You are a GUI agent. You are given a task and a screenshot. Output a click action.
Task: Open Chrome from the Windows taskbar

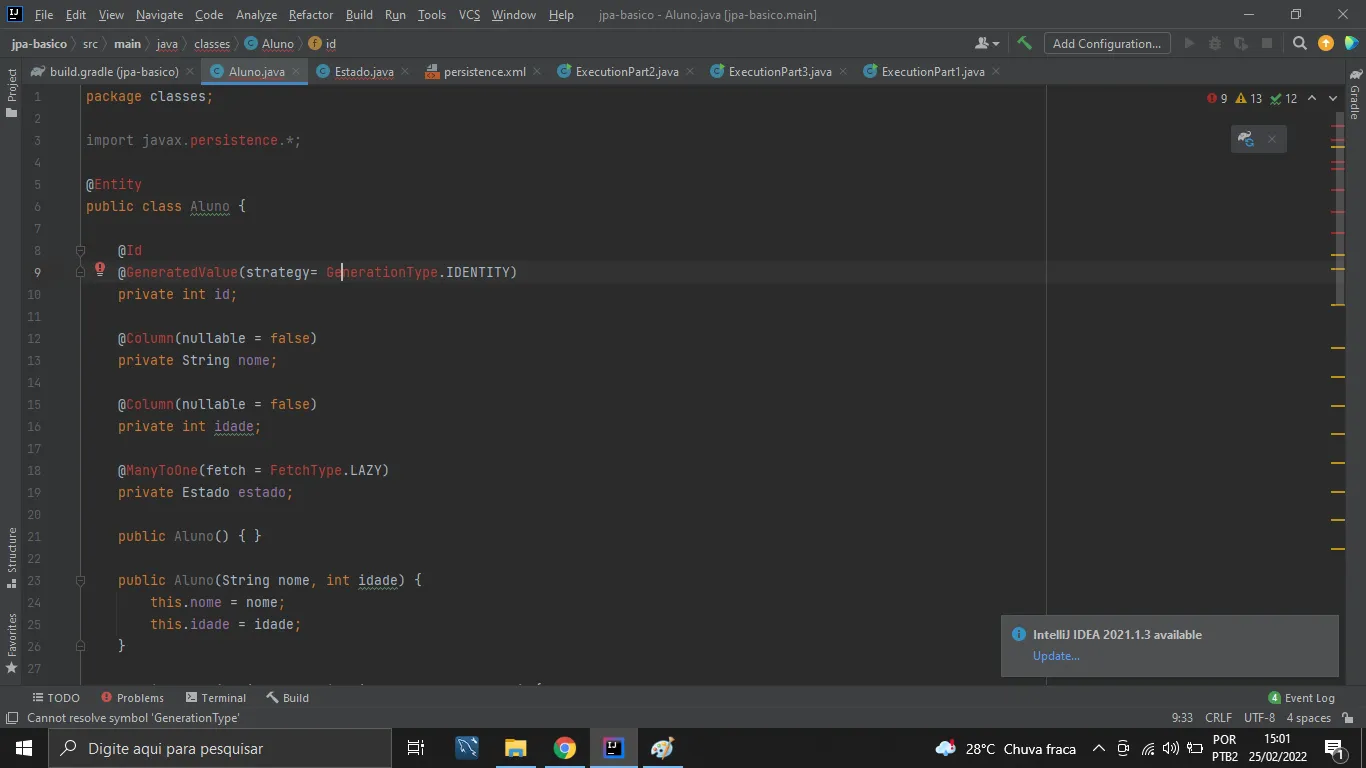[565, 748]
